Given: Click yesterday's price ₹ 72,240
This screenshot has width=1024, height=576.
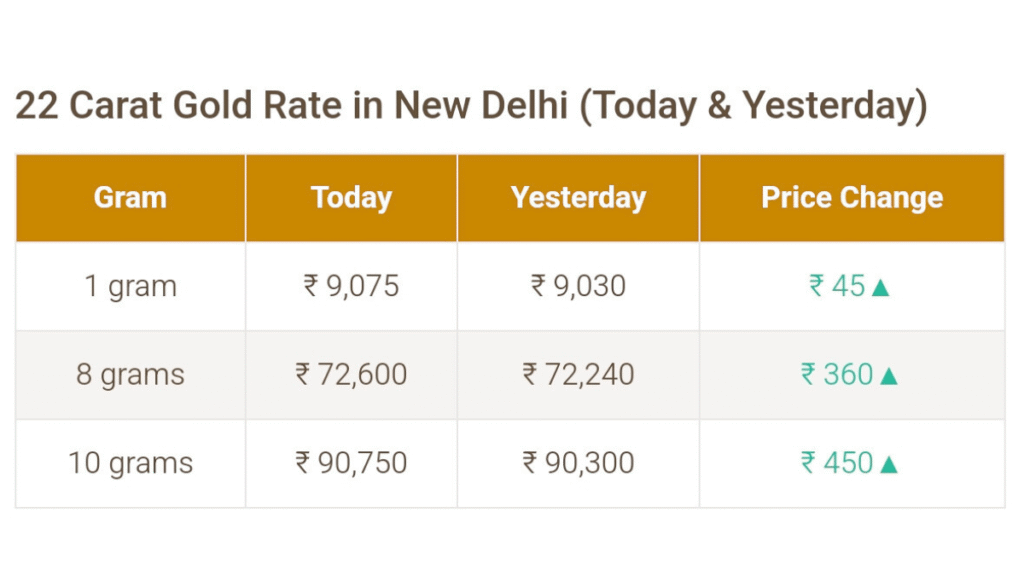Looking at the screenshot, I should click(578, 375).
